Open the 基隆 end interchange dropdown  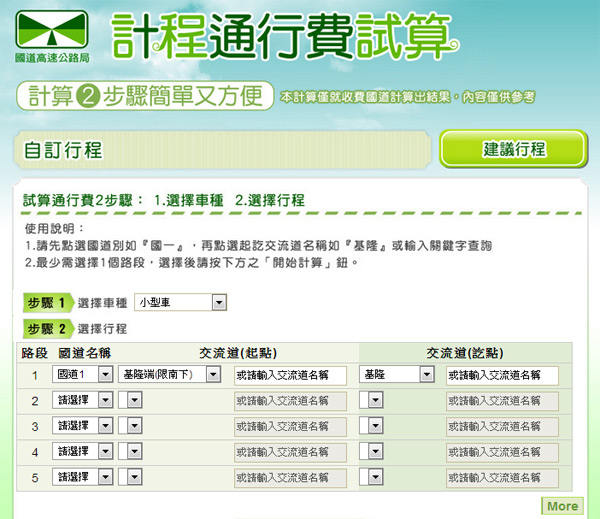click(398, 375)
